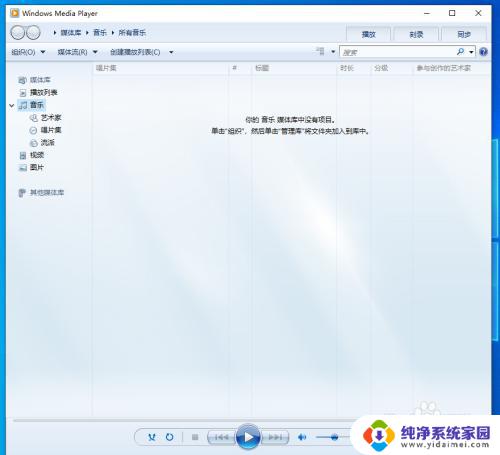Sort by the 唱片集 column header
Viewport: 500px width, 455px height.
tap(160, 68)
